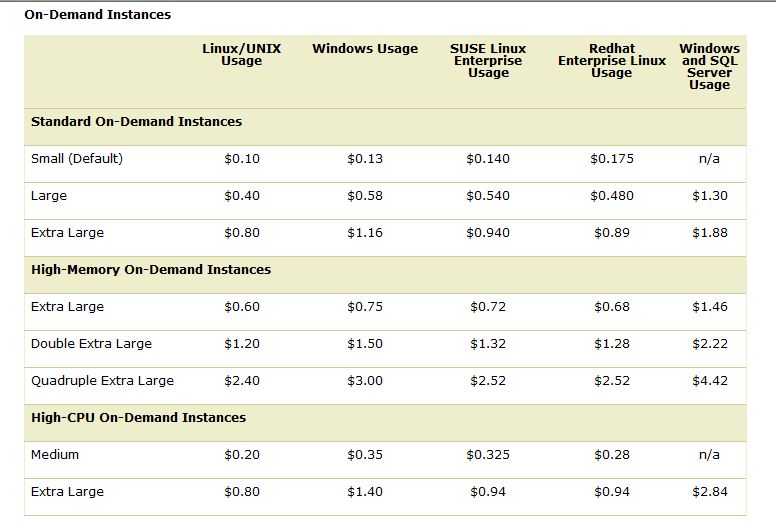Select the Small (Default) row label
776x529 pixels.
tap(77, 158)
